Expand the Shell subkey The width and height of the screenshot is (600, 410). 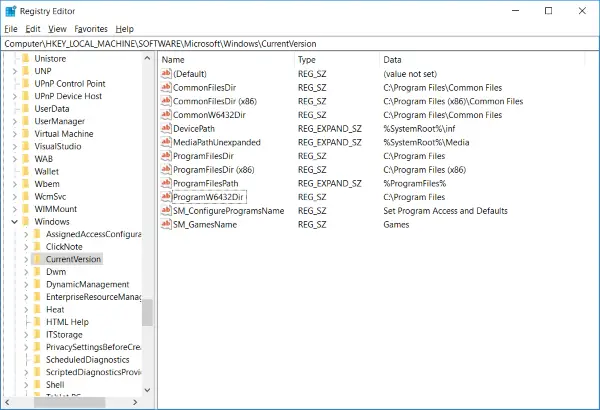(24, 384)
